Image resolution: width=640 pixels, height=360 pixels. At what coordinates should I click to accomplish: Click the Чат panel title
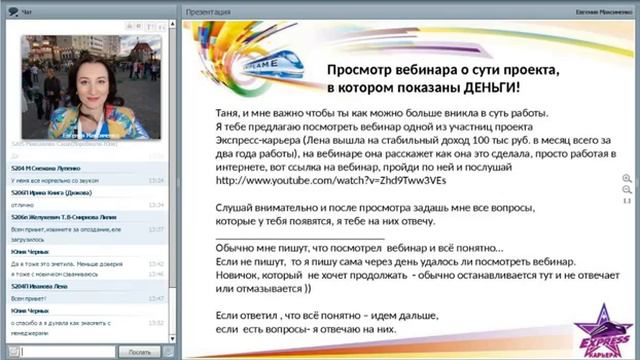27,12
